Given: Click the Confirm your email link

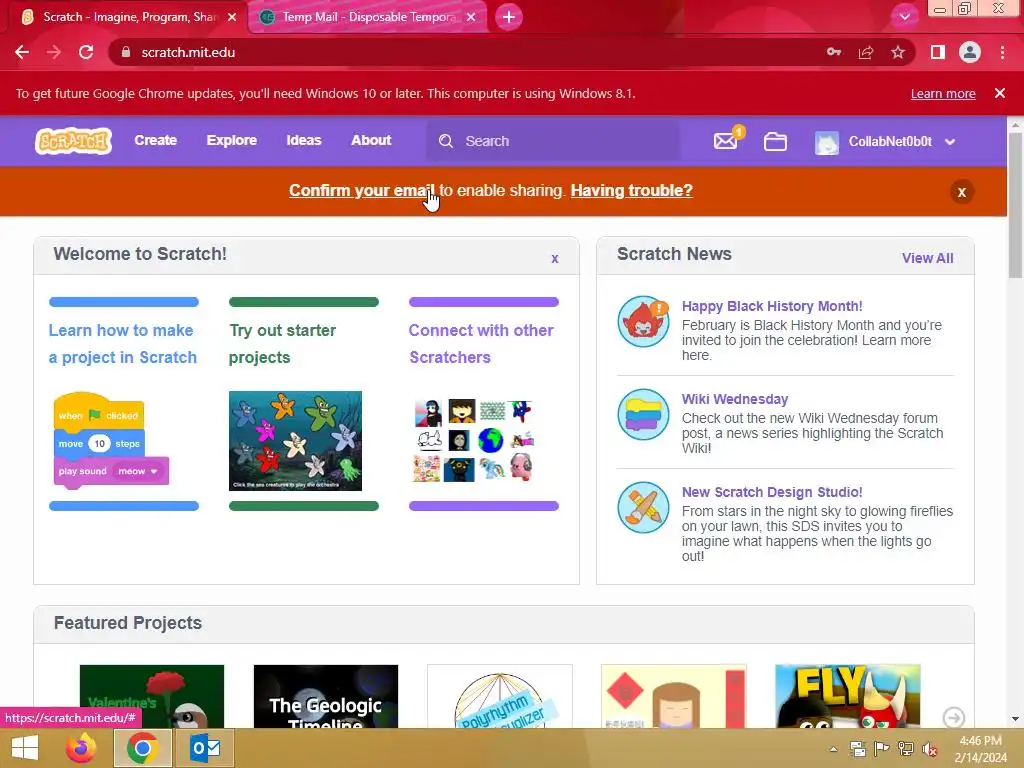Looking at the screenshot, I should pyautogui.click(x=362, y=190).
